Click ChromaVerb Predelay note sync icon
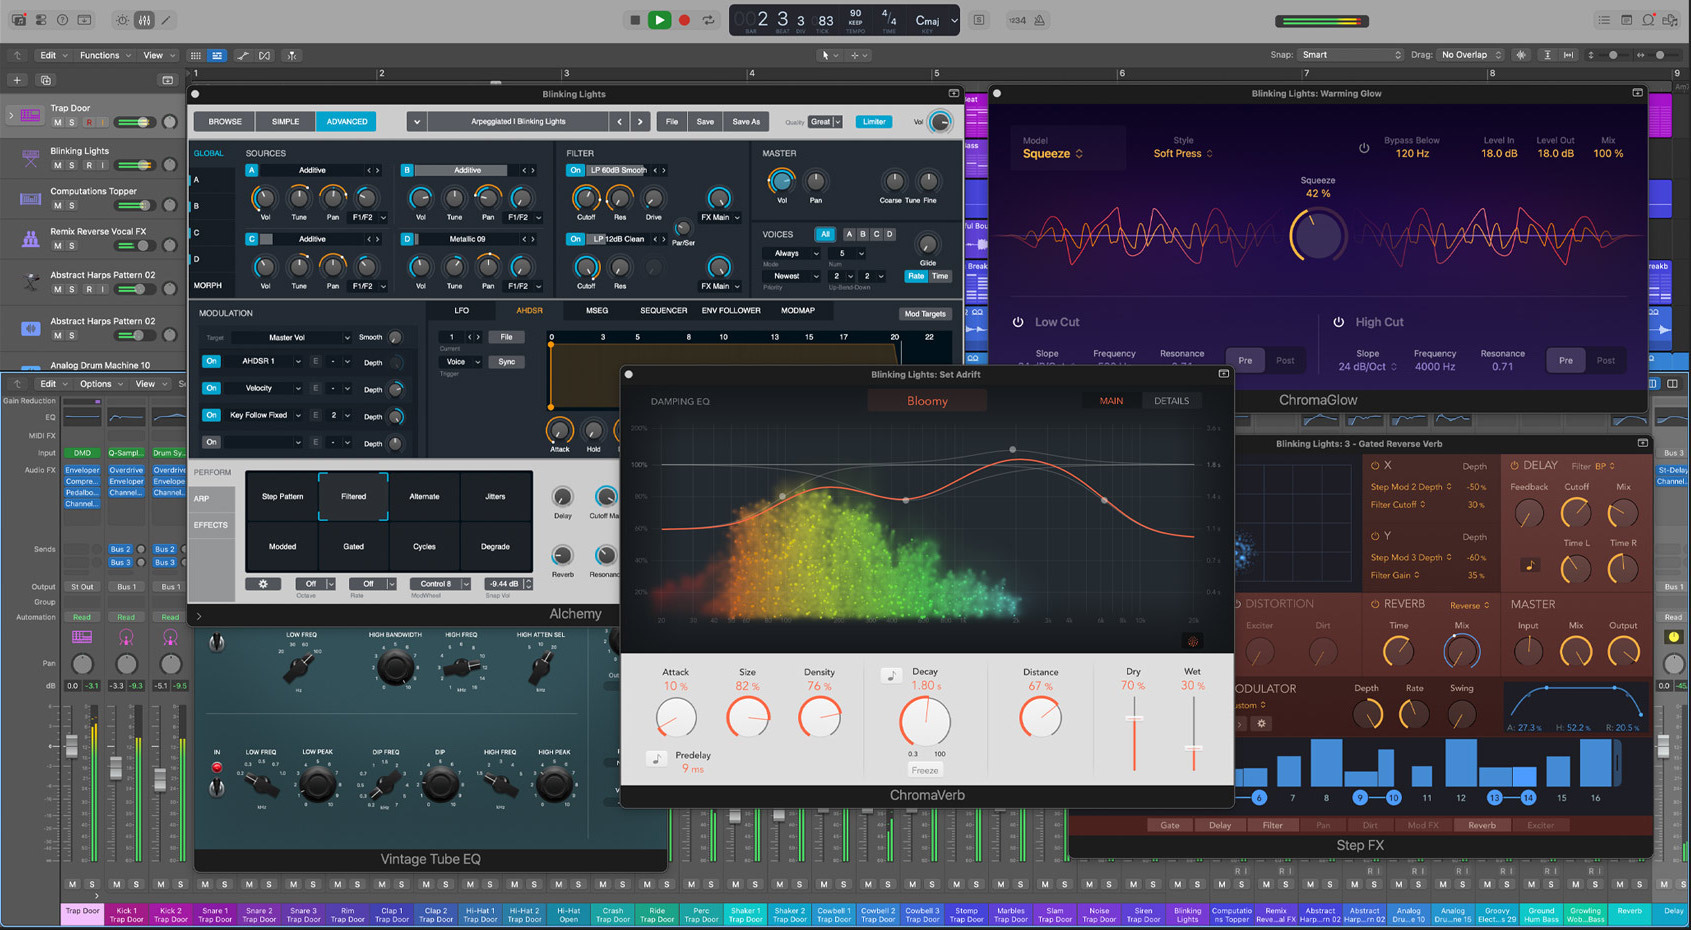 (x=657, y=759)
